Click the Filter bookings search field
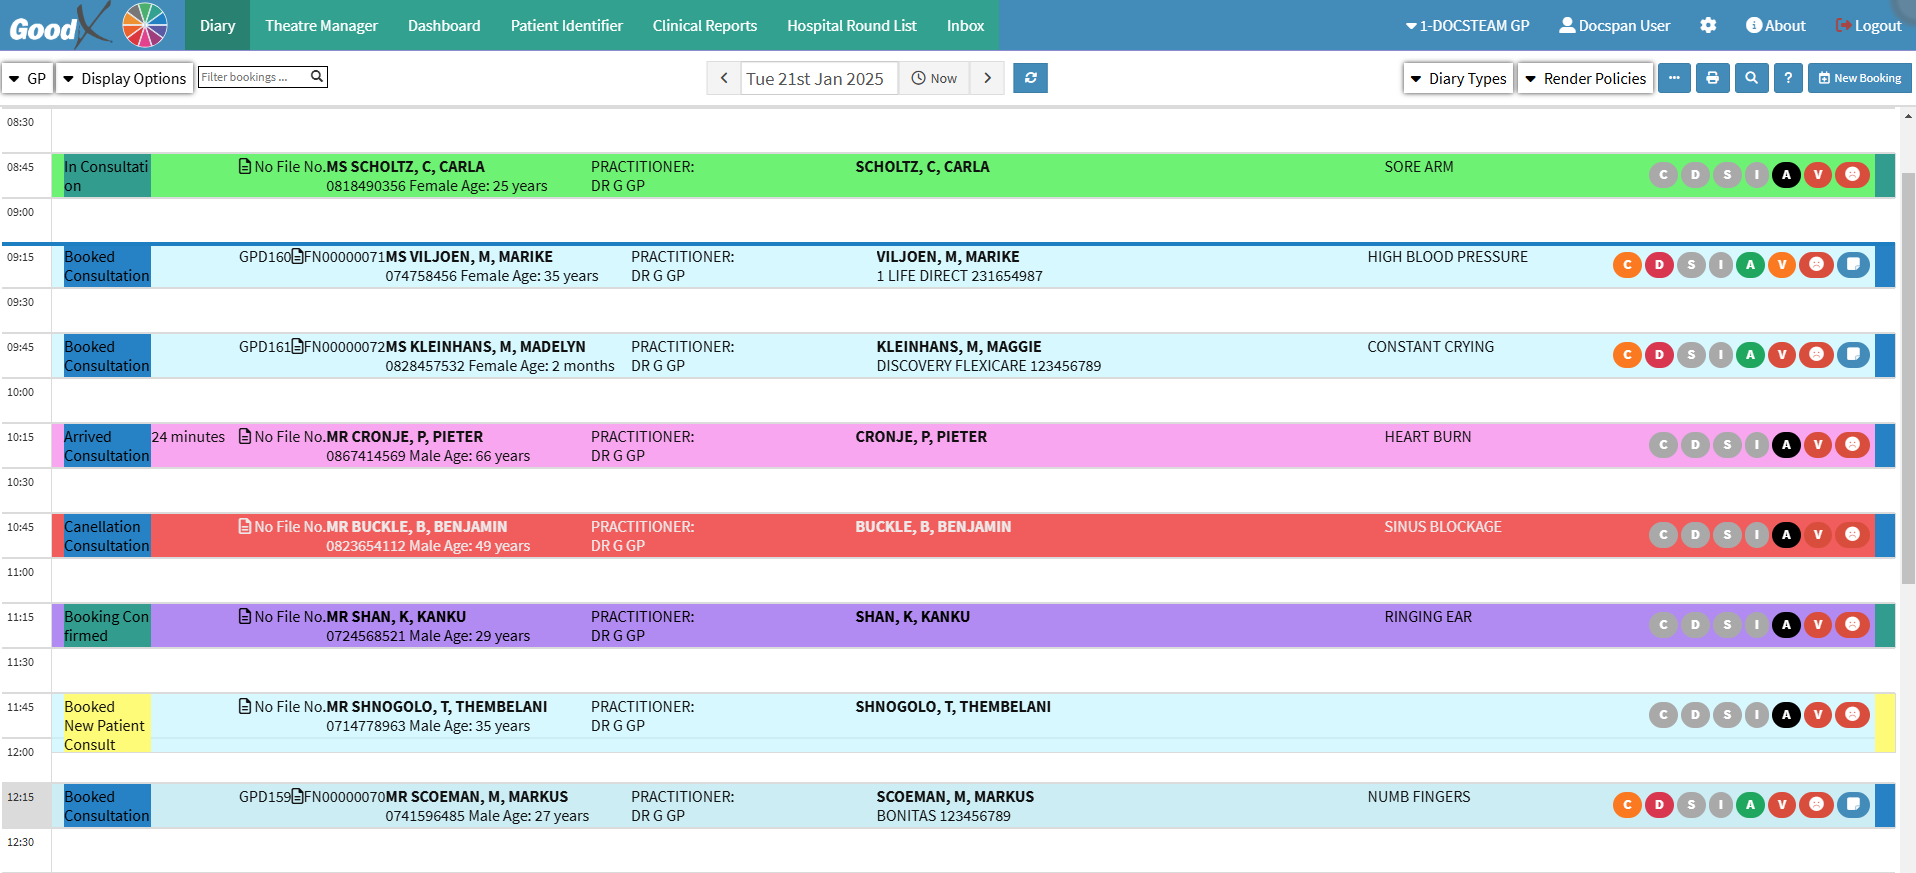Image resolution: width=1916 pixels, height=873 pixels. point(254,77)
